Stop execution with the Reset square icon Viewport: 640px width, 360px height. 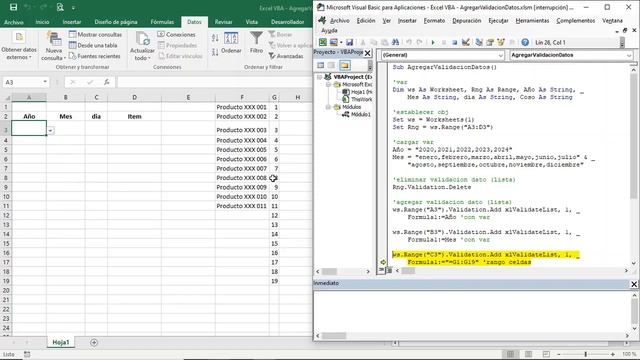click(x=454, y=42)
